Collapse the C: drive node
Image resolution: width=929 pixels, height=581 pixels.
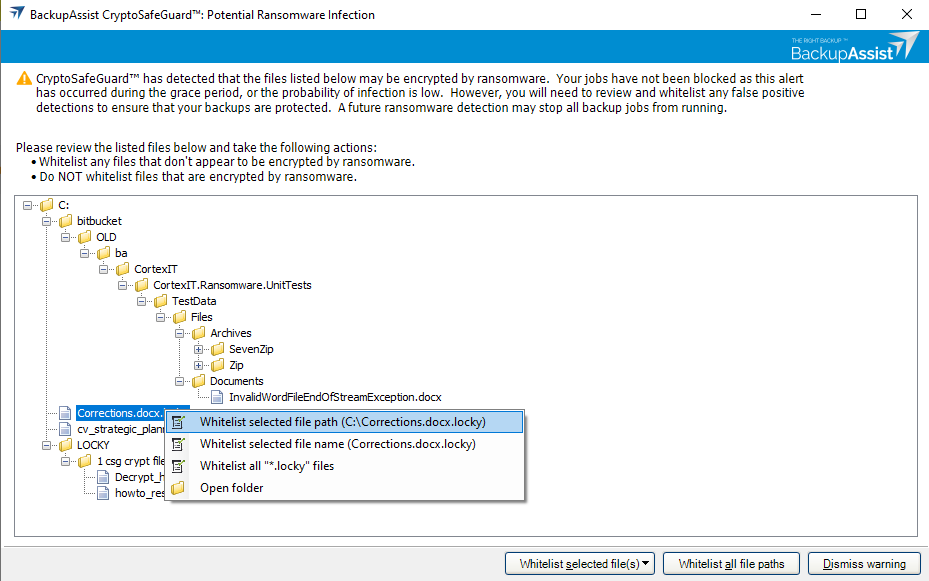27,206
